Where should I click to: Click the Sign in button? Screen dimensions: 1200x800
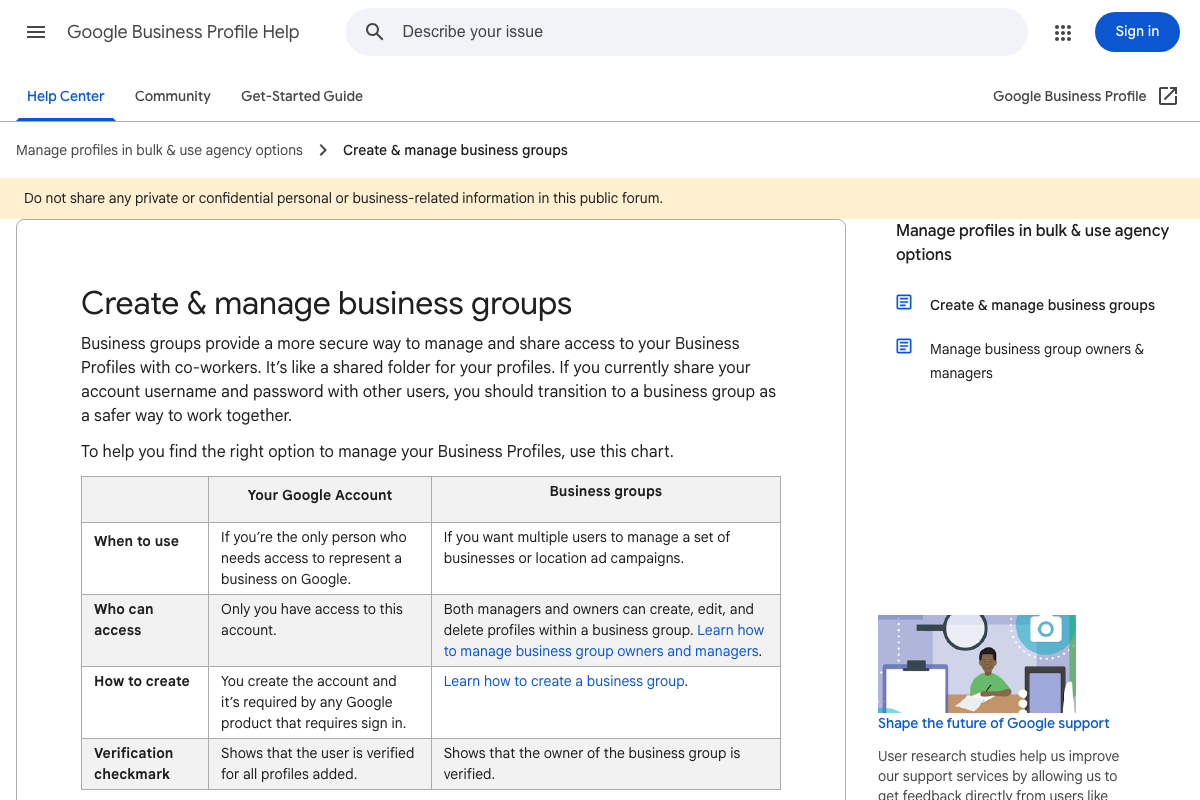coord(1137,32)
